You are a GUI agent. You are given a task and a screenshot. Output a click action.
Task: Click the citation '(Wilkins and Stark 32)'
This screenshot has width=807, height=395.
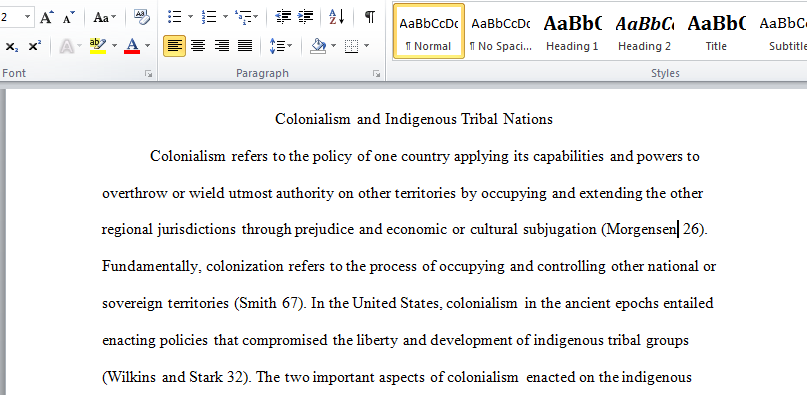pos(177,377)
